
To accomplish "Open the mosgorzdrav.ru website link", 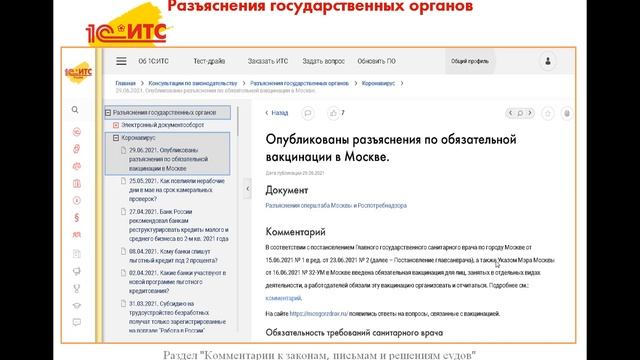I will [x=319, y=314].
